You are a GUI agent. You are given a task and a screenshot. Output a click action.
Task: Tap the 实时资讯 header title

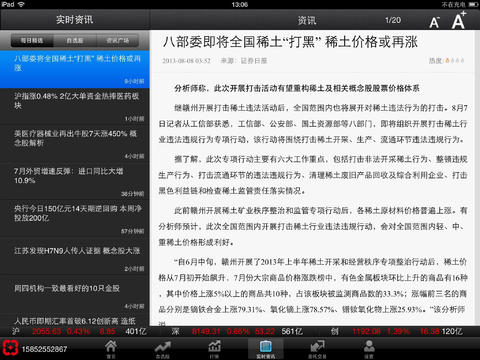tap(75, 20)
